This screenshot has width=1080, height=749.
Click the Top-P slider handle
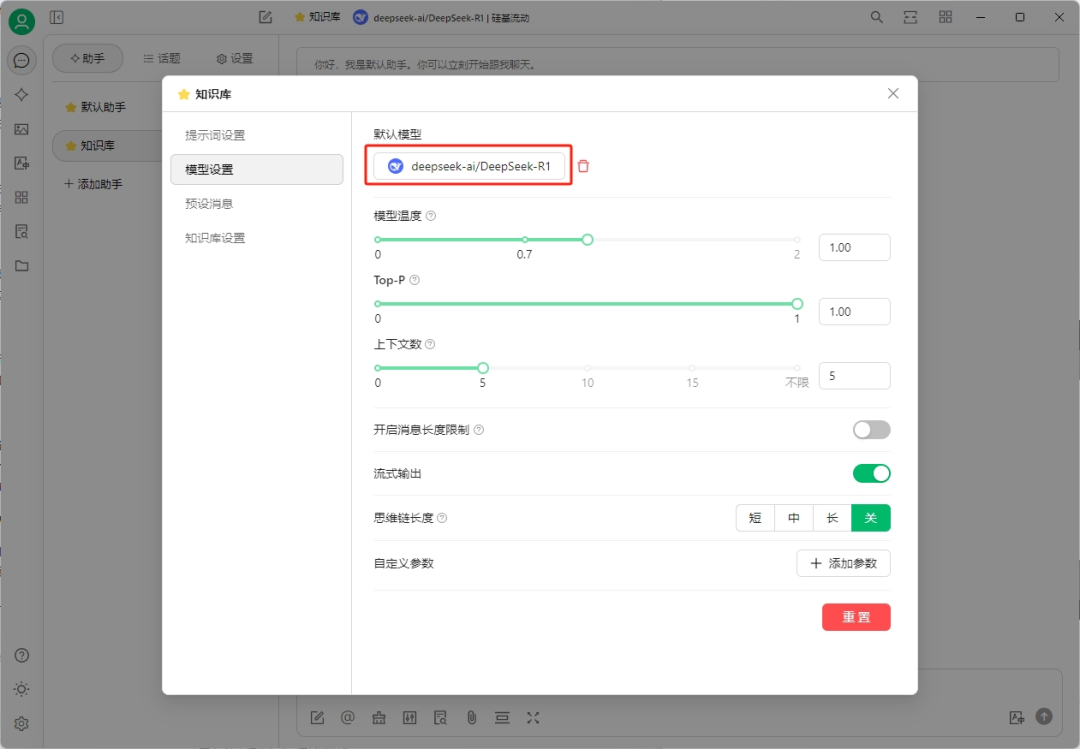pos(797,303)
